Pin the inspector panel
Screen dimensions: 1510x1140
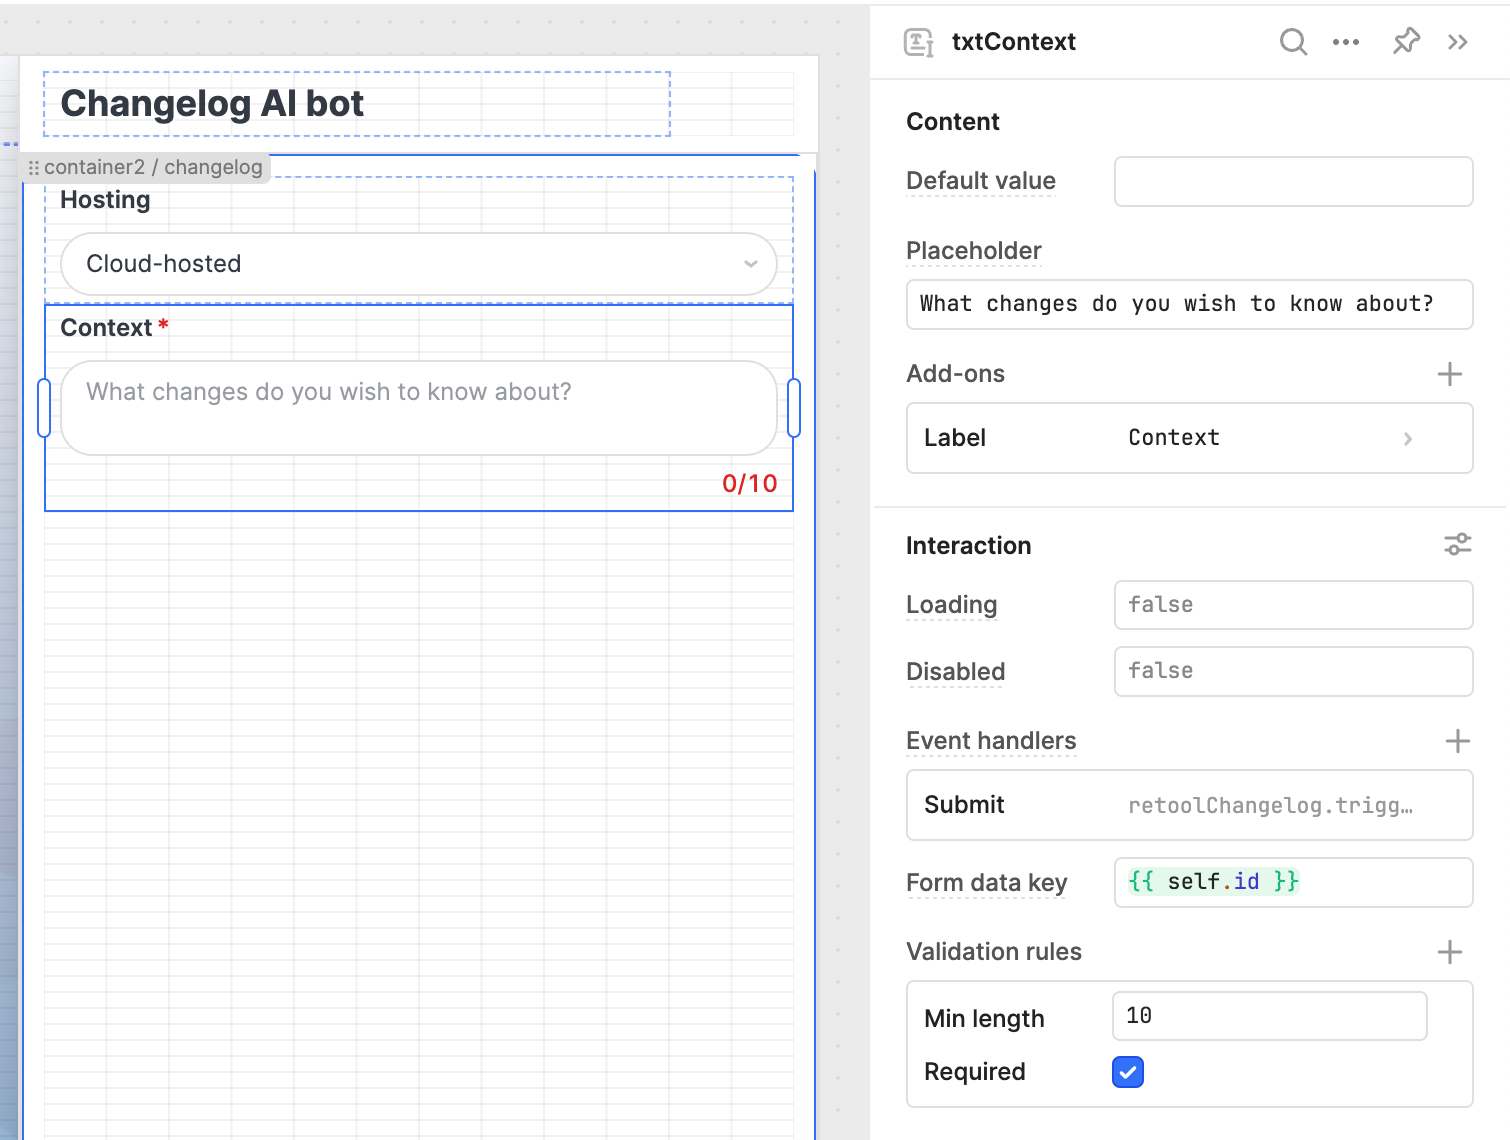(1406, 41)
